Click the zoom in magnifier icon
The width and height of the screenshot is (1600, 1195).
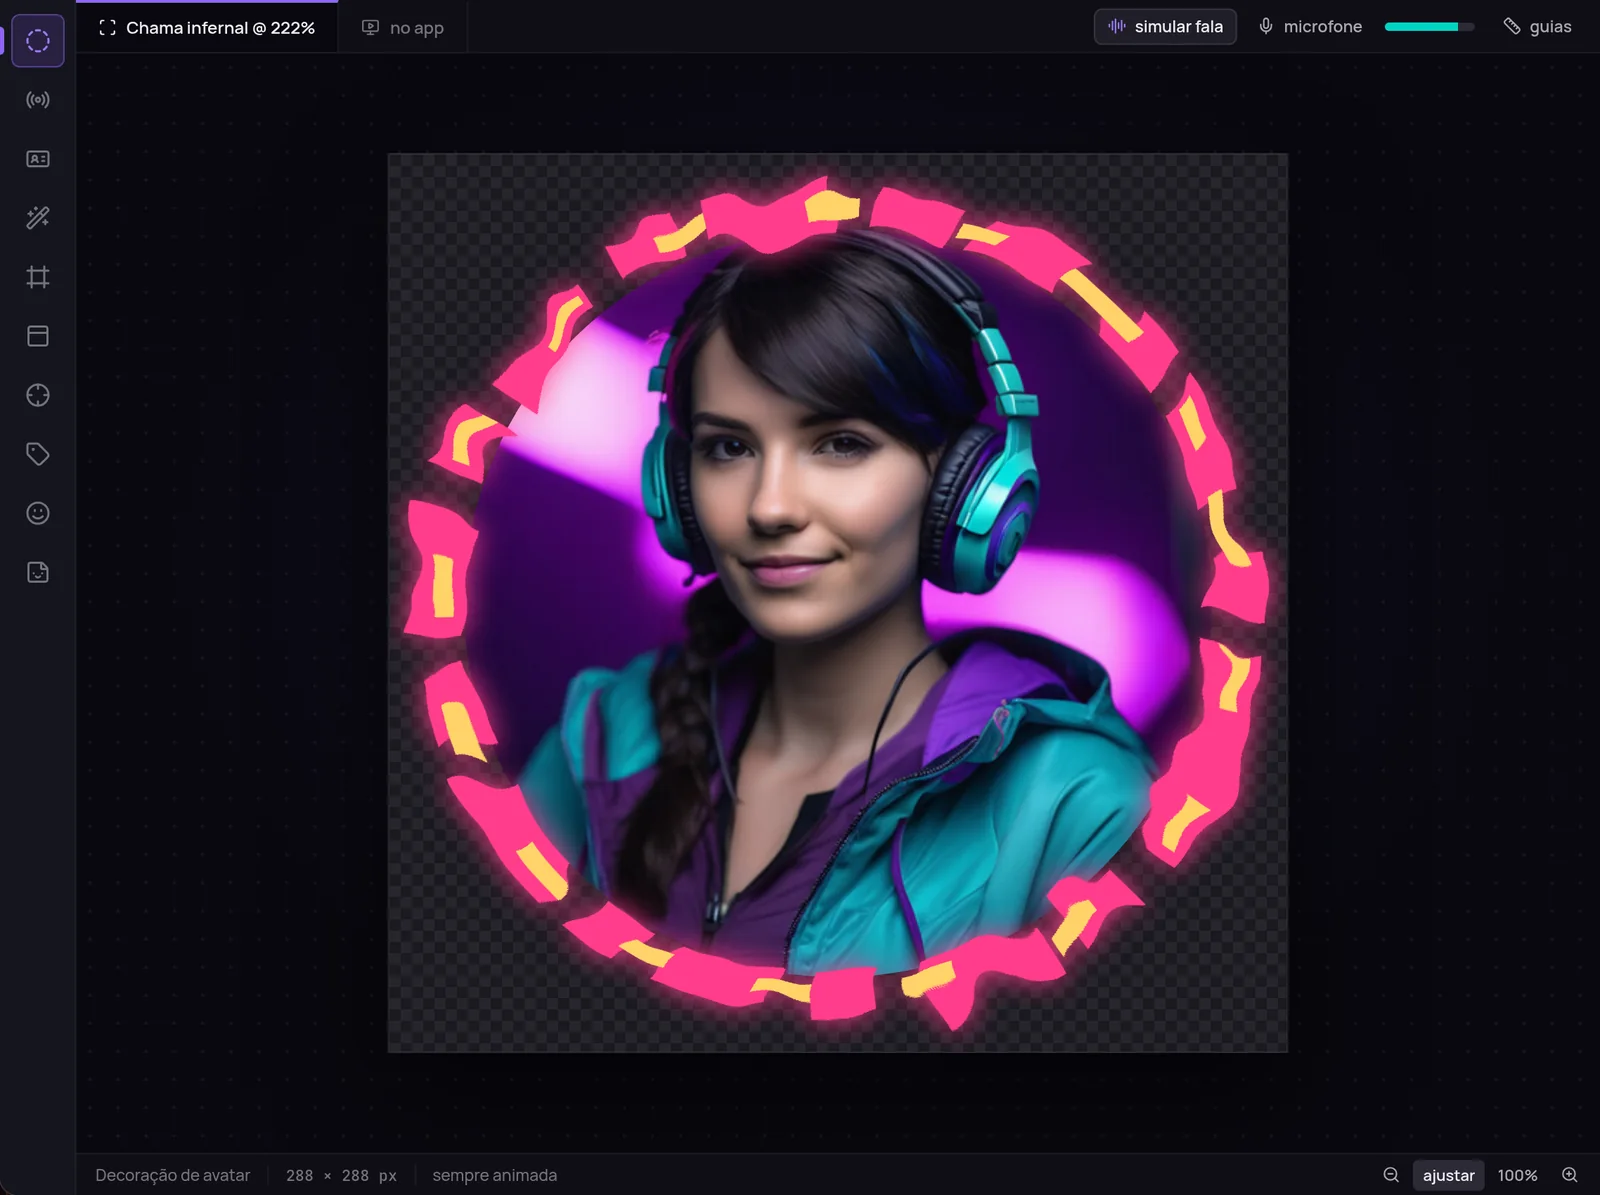tap(1570, 1175)
